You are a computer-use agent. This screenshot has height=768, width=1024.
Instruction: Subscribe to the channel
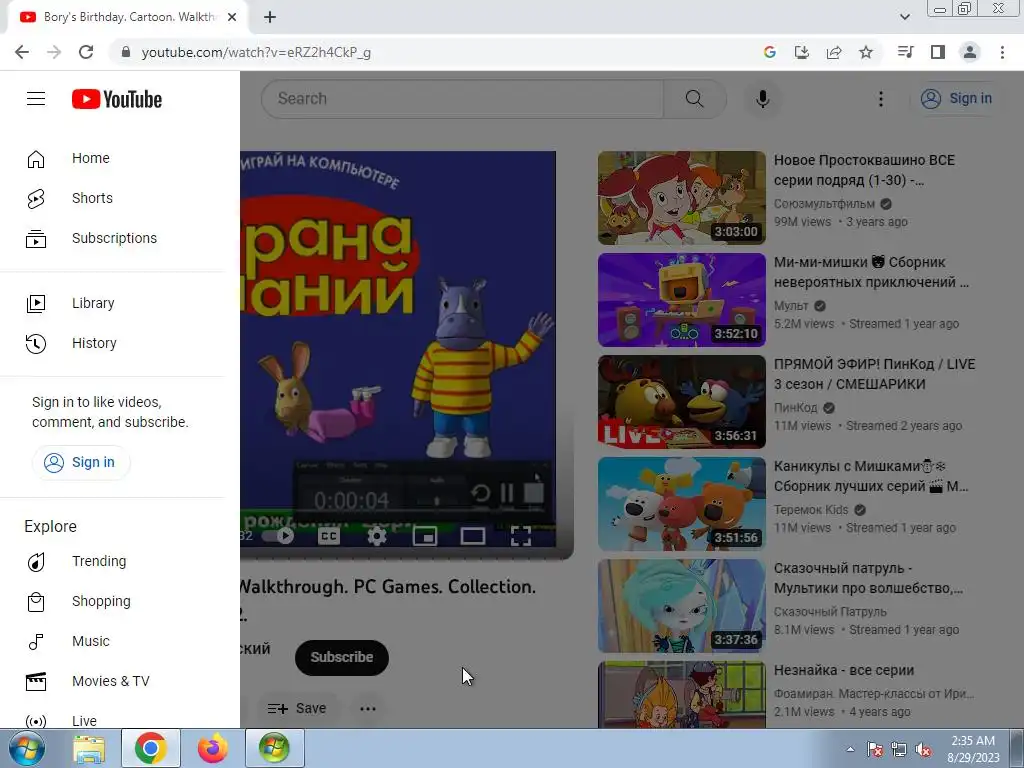(342, 658)
